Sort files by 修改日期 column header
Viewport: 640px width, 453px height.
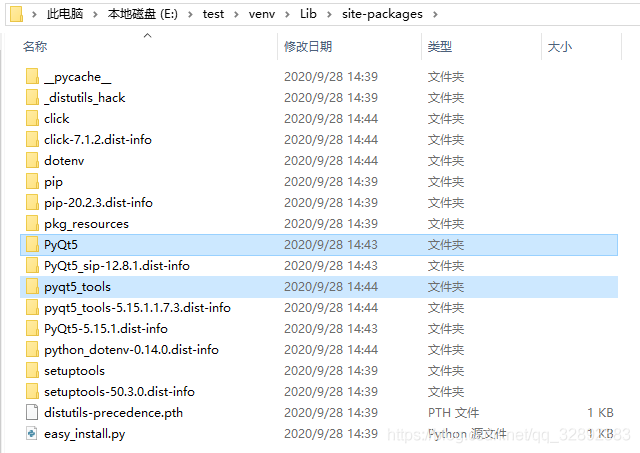pyautogui.click(x=308, y=47)
